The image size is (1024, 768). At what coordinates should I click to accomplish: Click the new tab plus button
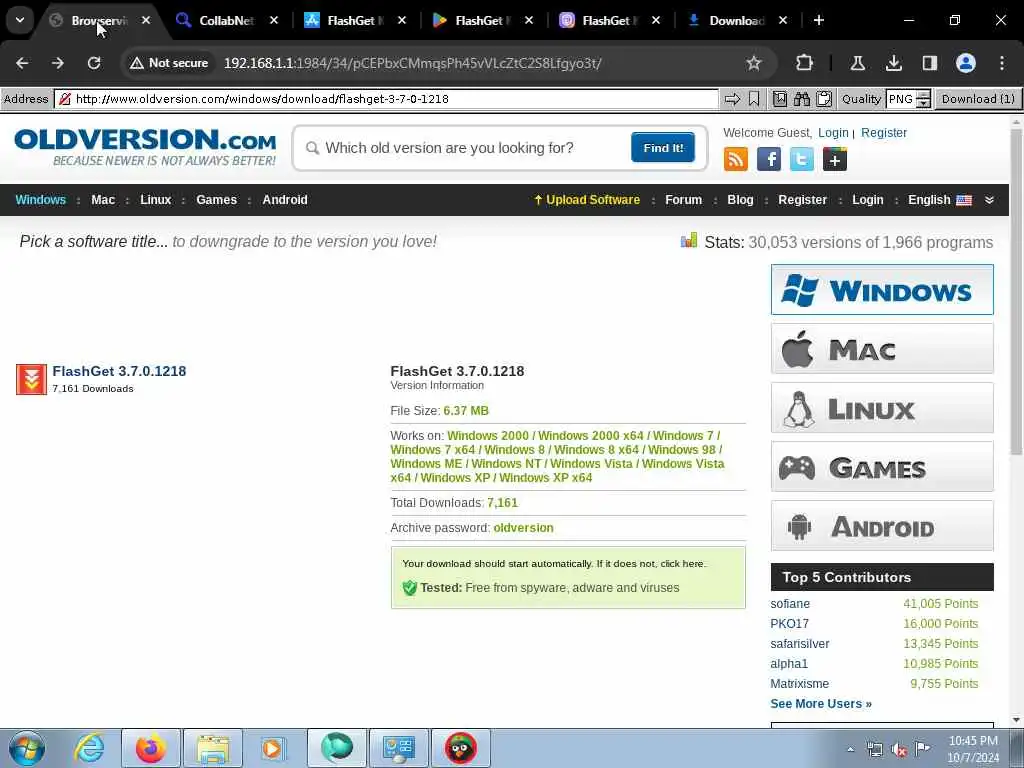(818, 21)
